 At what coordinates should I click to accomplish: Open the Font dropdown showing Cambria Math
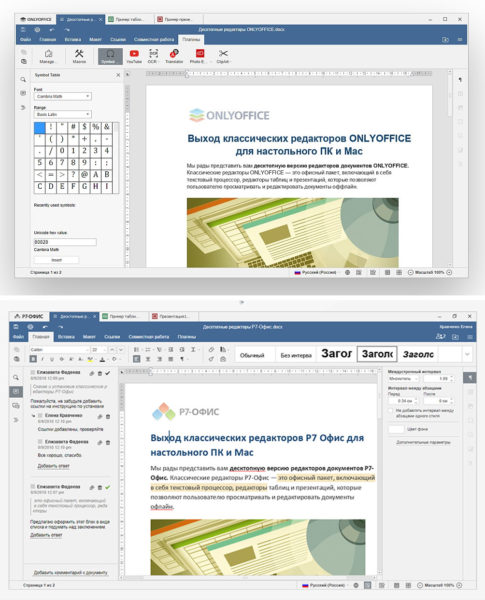pos(63,96)
